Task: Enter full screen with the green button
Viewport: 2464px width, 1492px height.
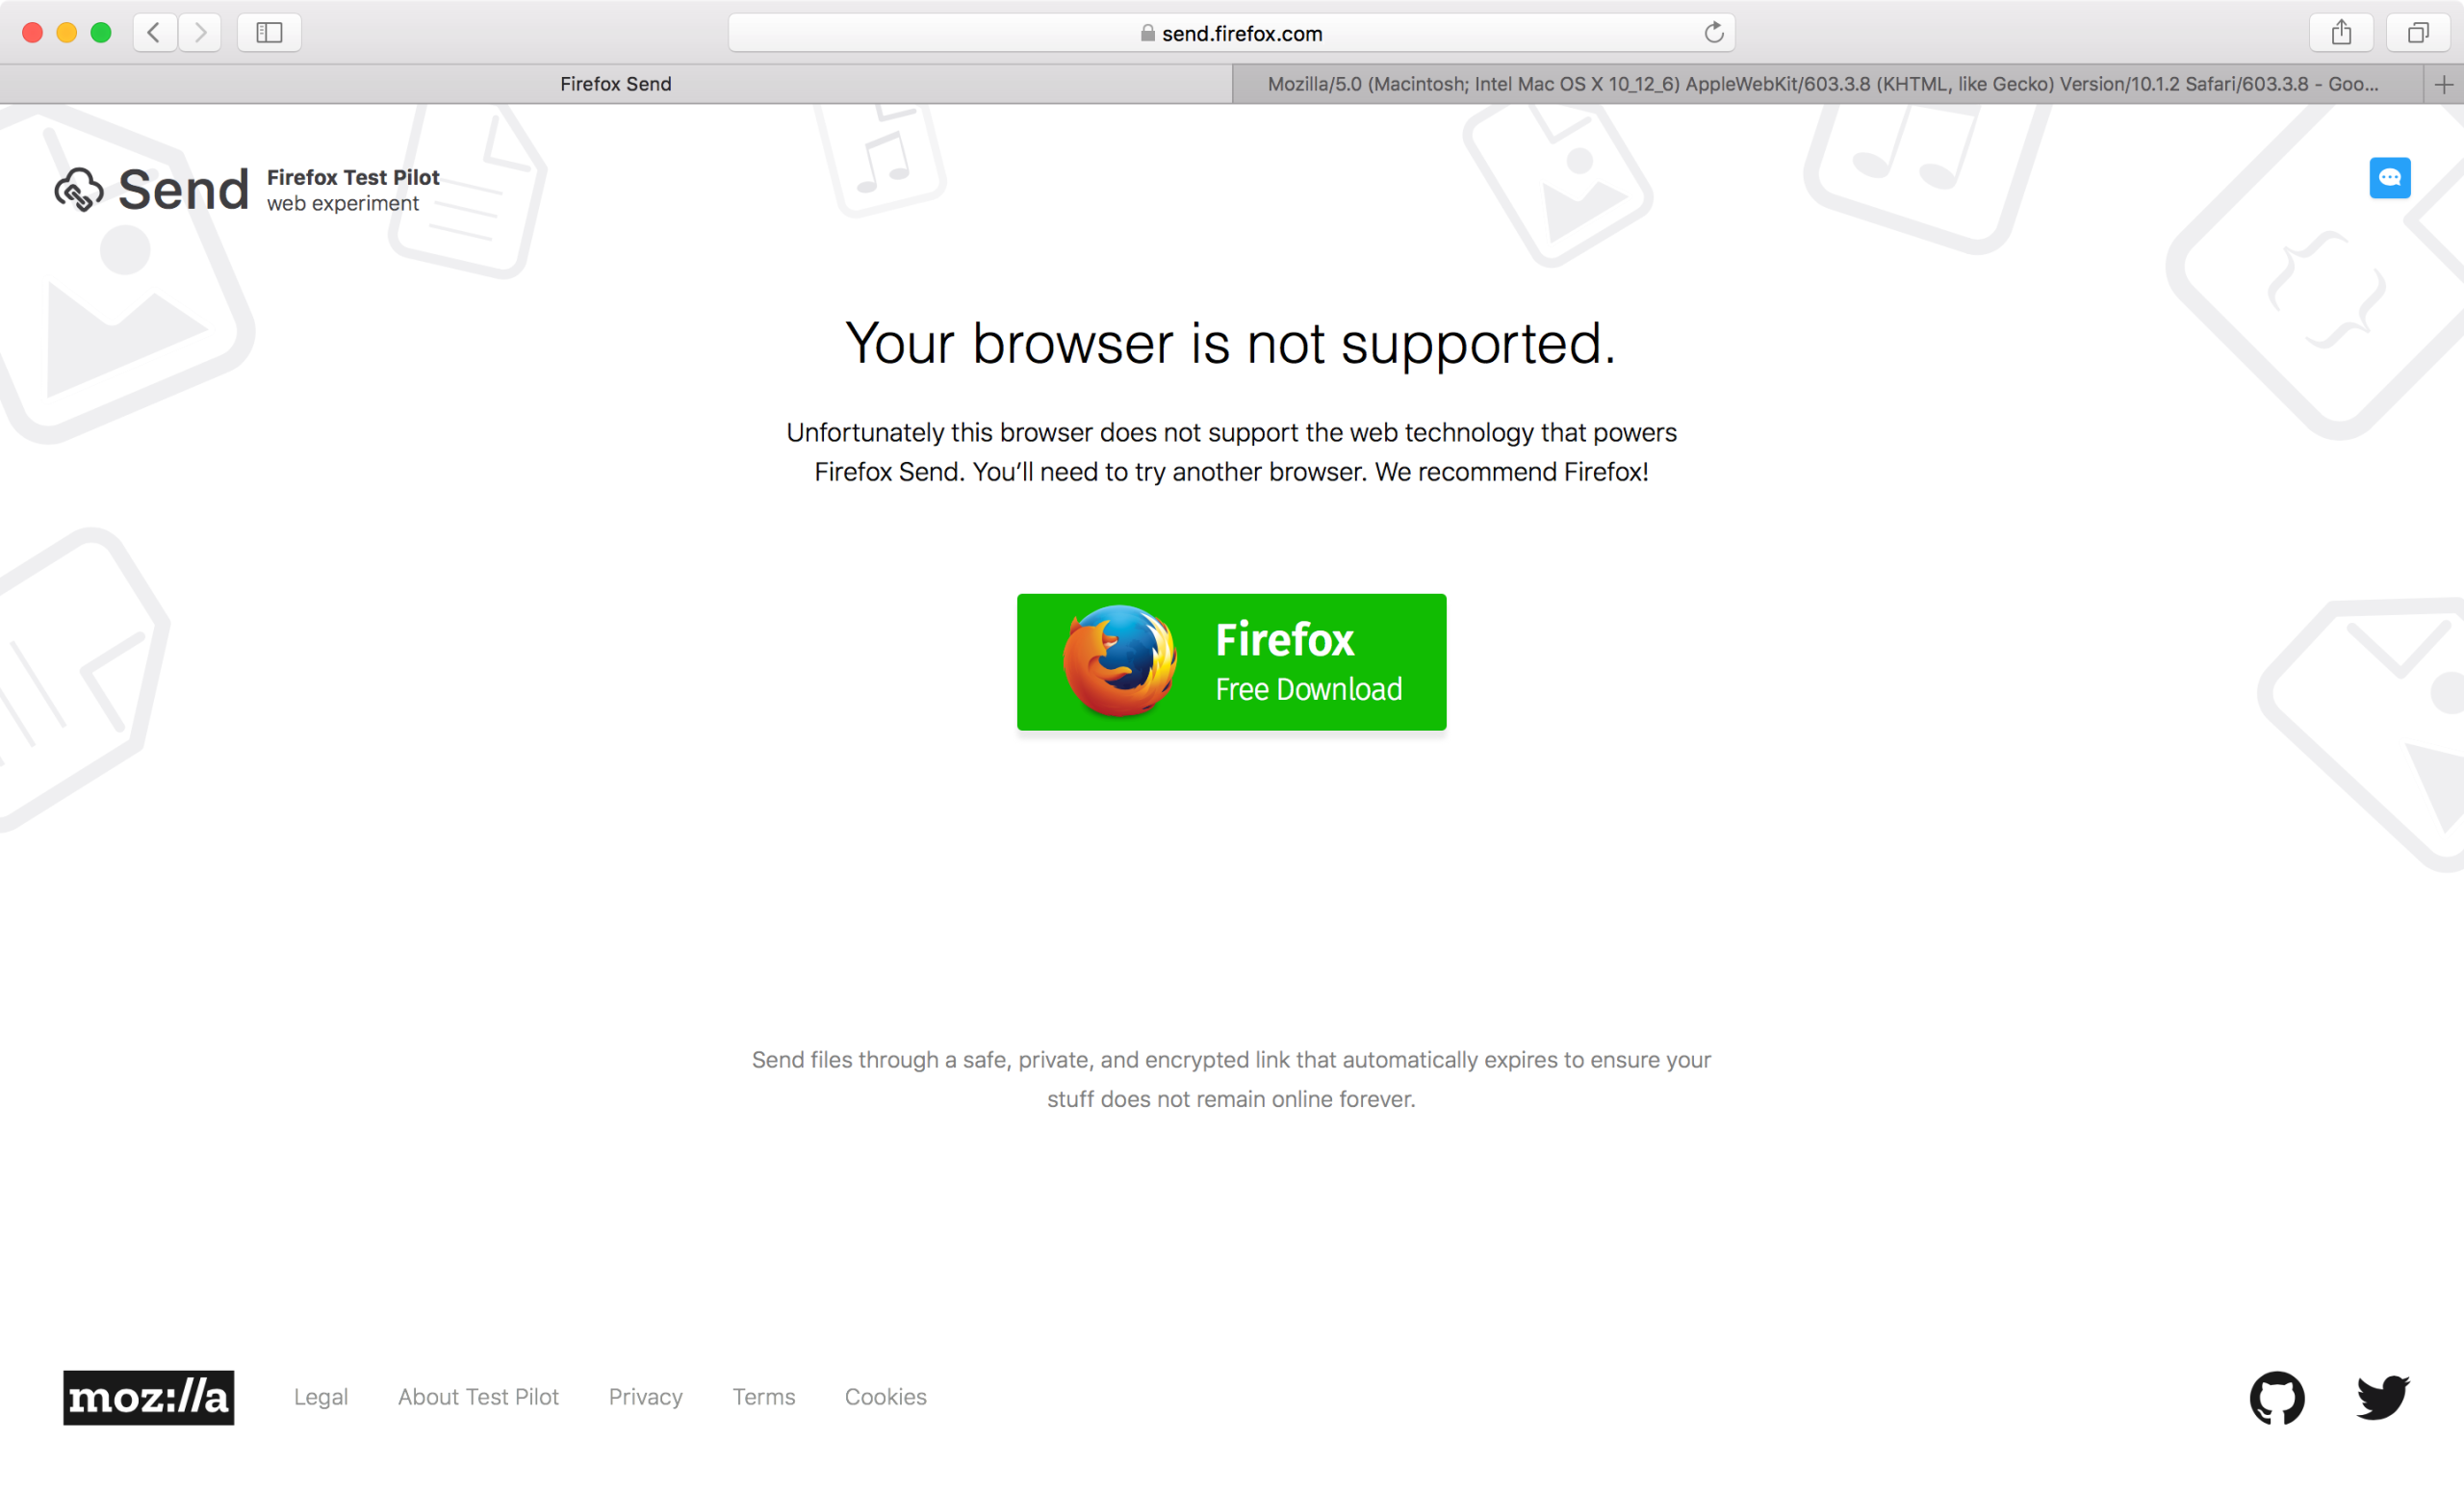Action: pos(101,33)
